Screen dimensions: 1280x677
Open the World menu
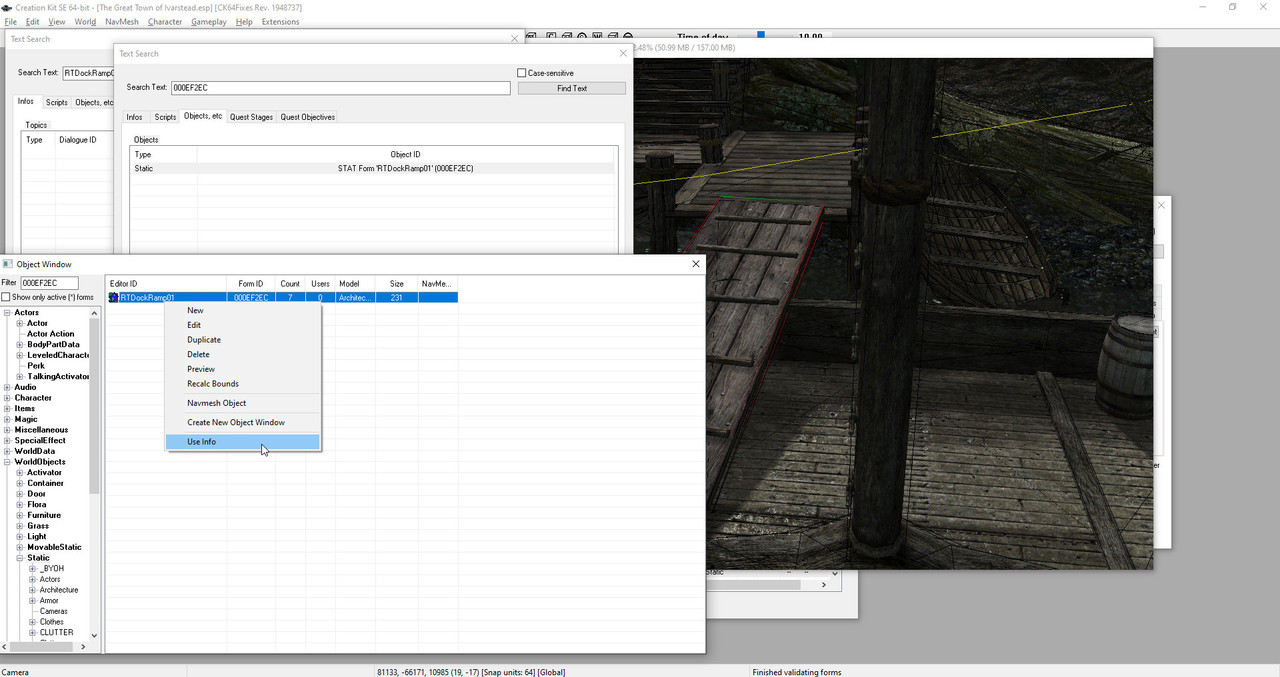(x=85, y=22)
